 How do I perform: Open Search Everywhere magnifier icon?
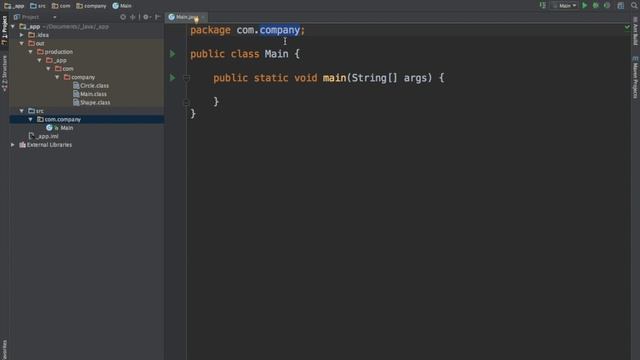tap(634, 5)
